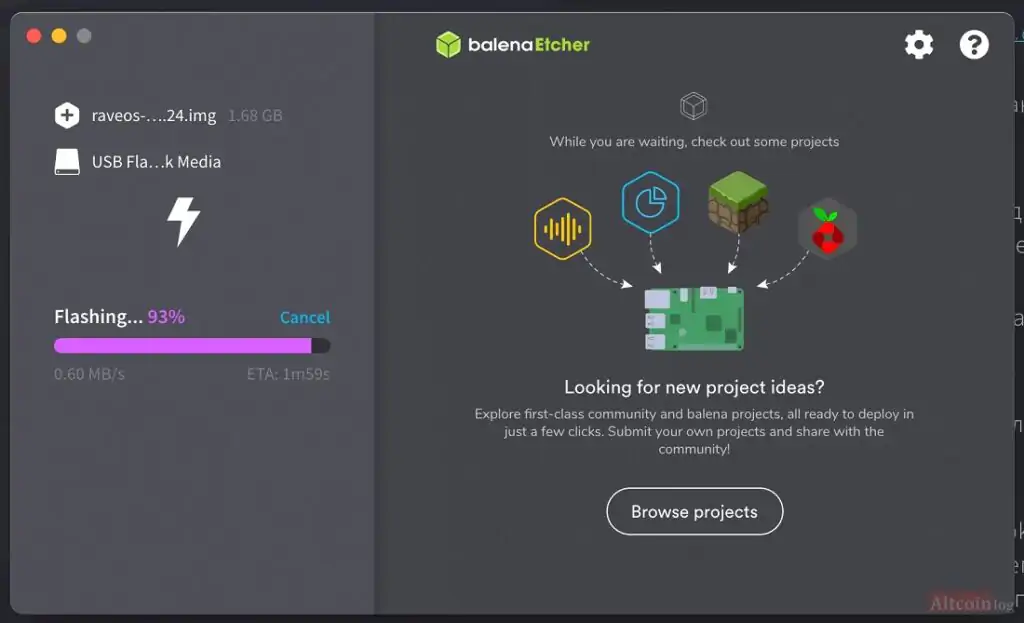
Task: Click the cube icon above the waiting message
Action: [x=693, y=105]
